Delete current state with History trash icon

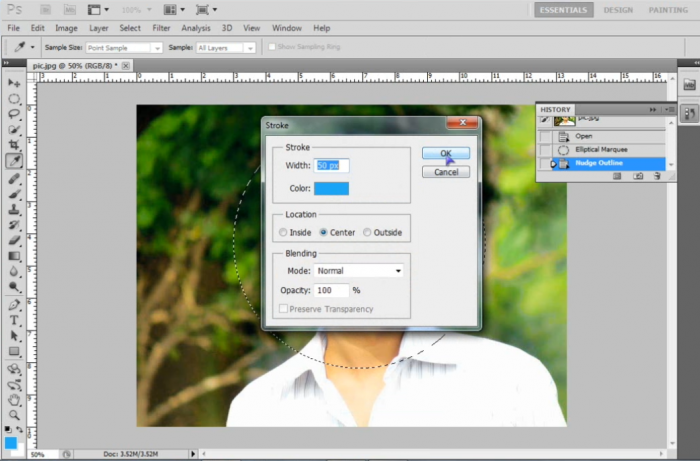point(657,176)
